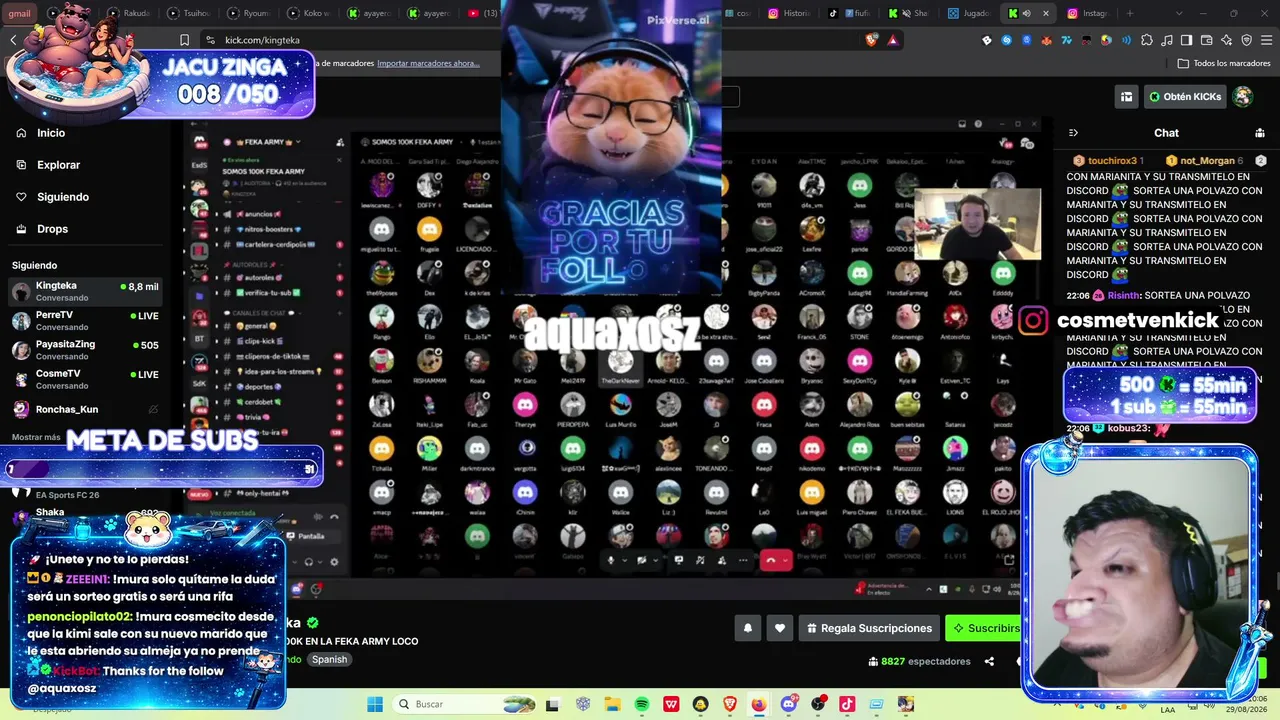This screenshot has width=1280, height=720.
Task: Open OBS Studio from the taskbar
Action: pos(818,704)
